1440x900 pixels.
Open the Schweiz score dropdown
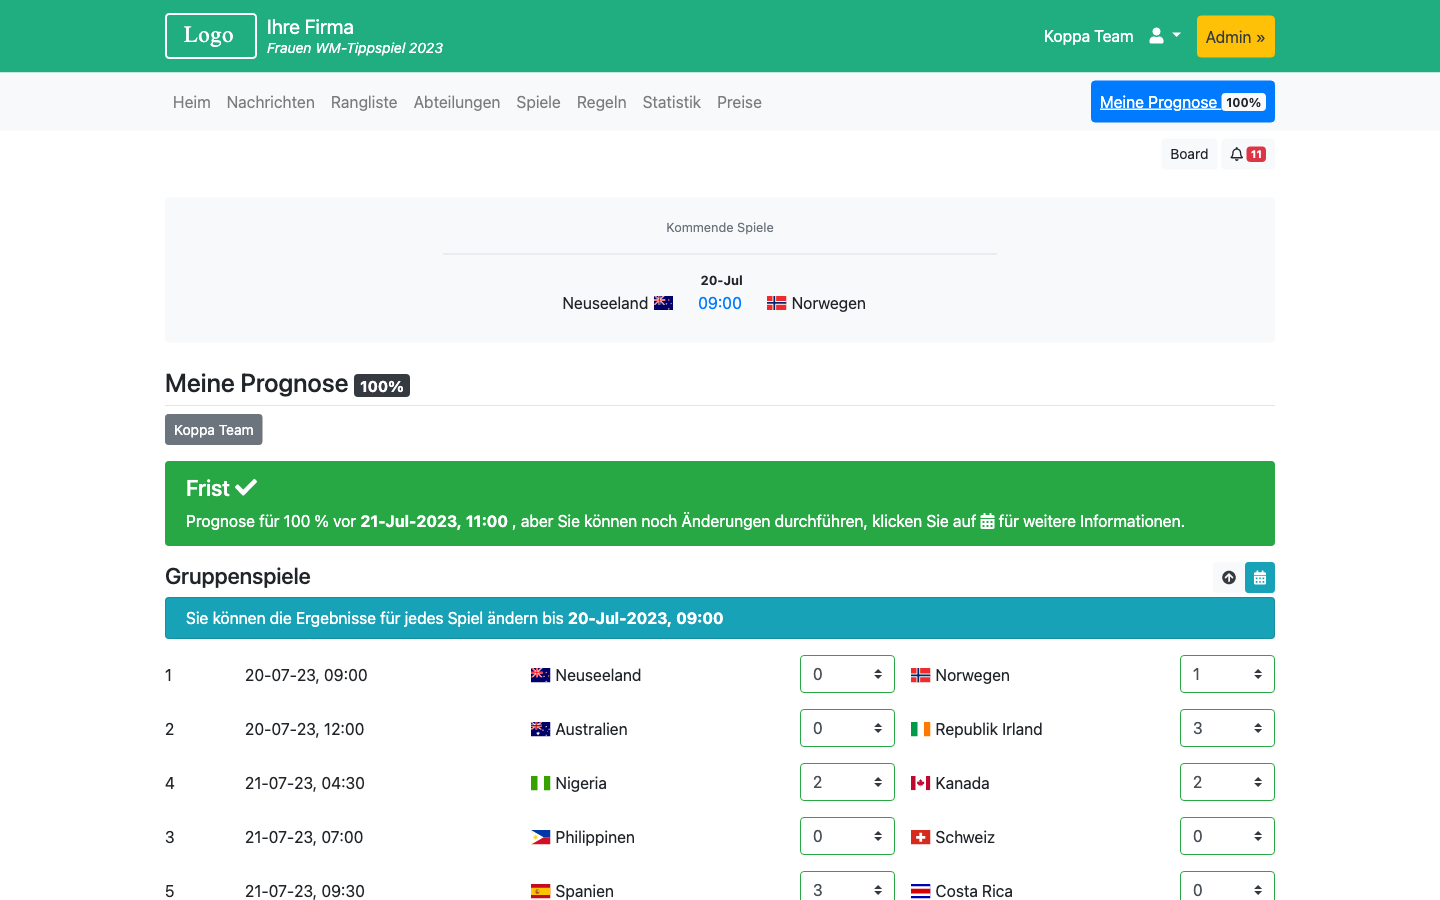point(1227,836)
